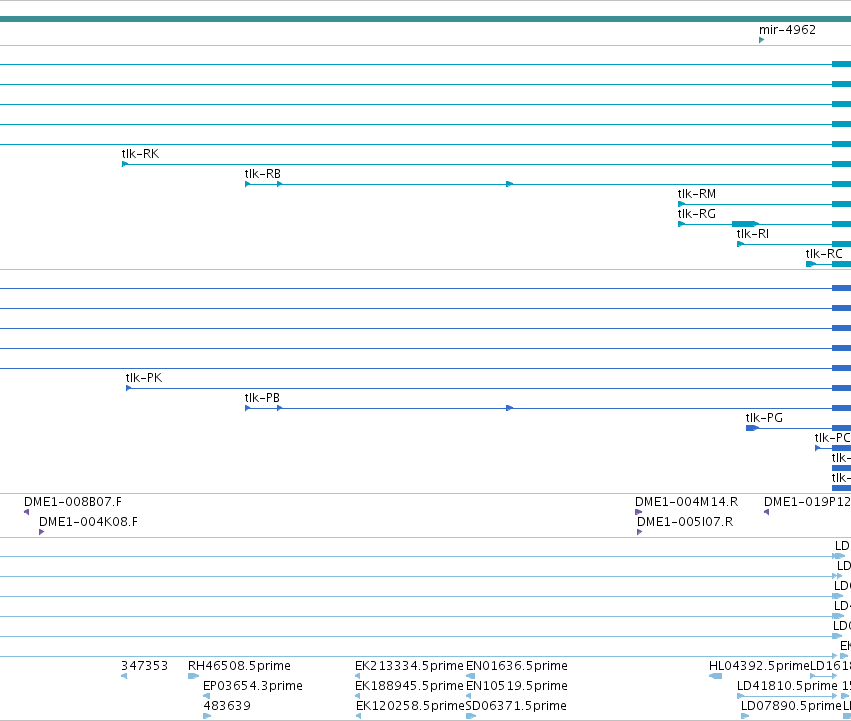The width and height of the screenshot is (851, 721).
Task: Click the HL04392.5prime arrow glyph
Action: coord(715,676)
